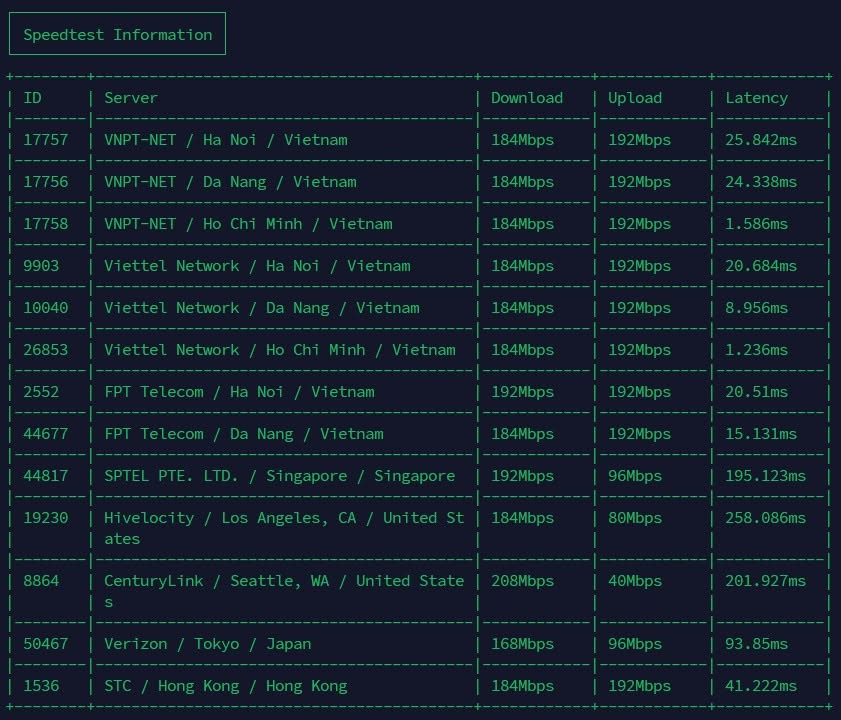The height and width of the screenshot is (720, 841).
Task: Click the 8.956ms latency value
Action: [756, 308]
